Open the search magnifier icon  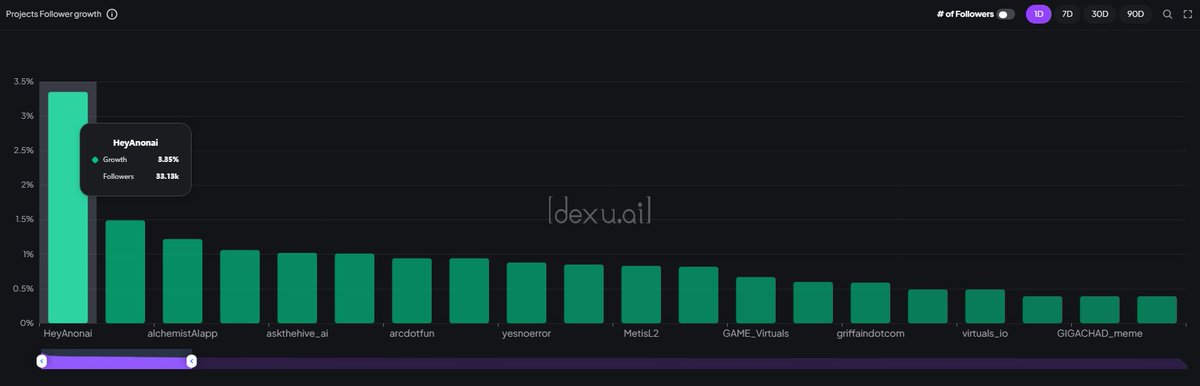[1167, 14]
